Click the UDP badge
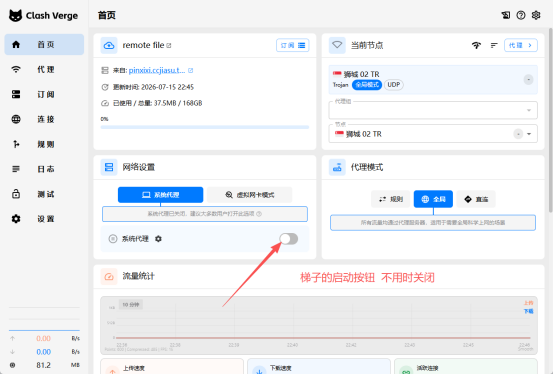 pos(394,85)
